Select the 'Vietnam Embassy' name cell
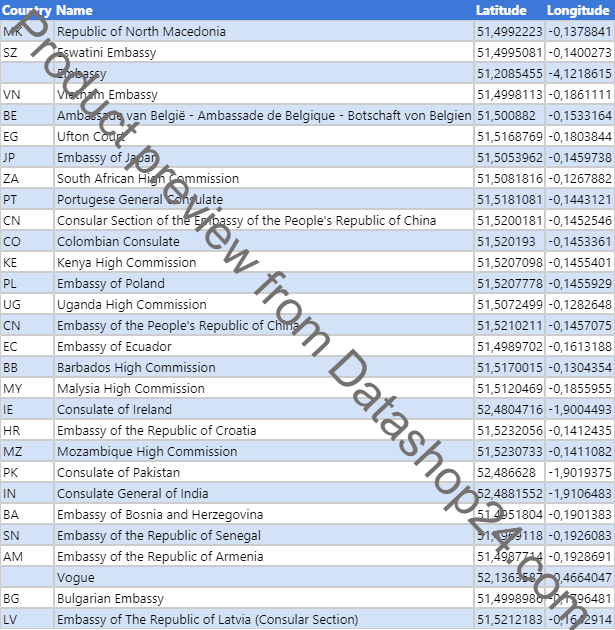 (264, 94)
